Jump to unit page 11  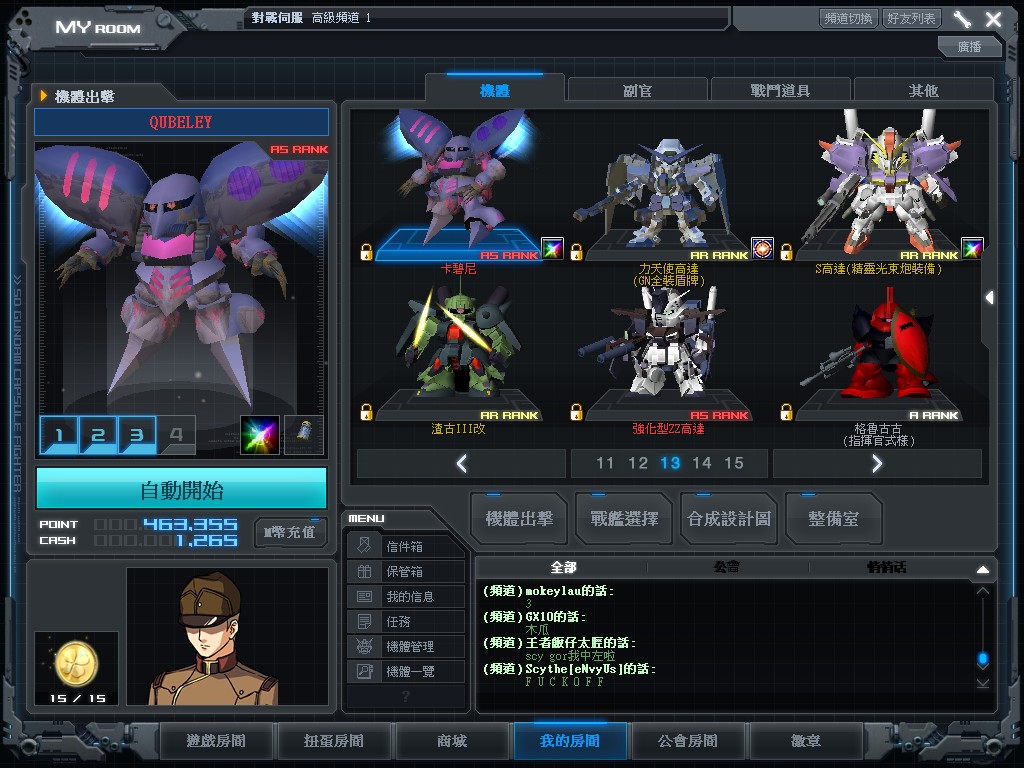tap(605, 463)
